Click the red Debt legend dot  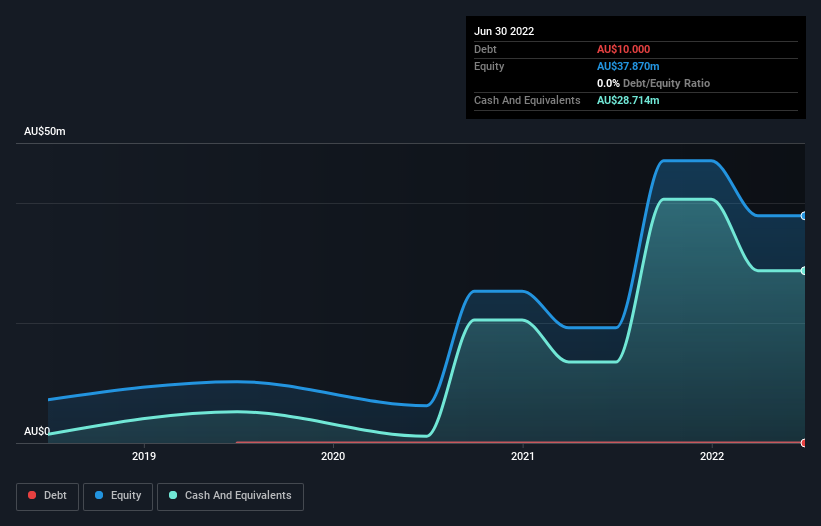coord(32,495)
